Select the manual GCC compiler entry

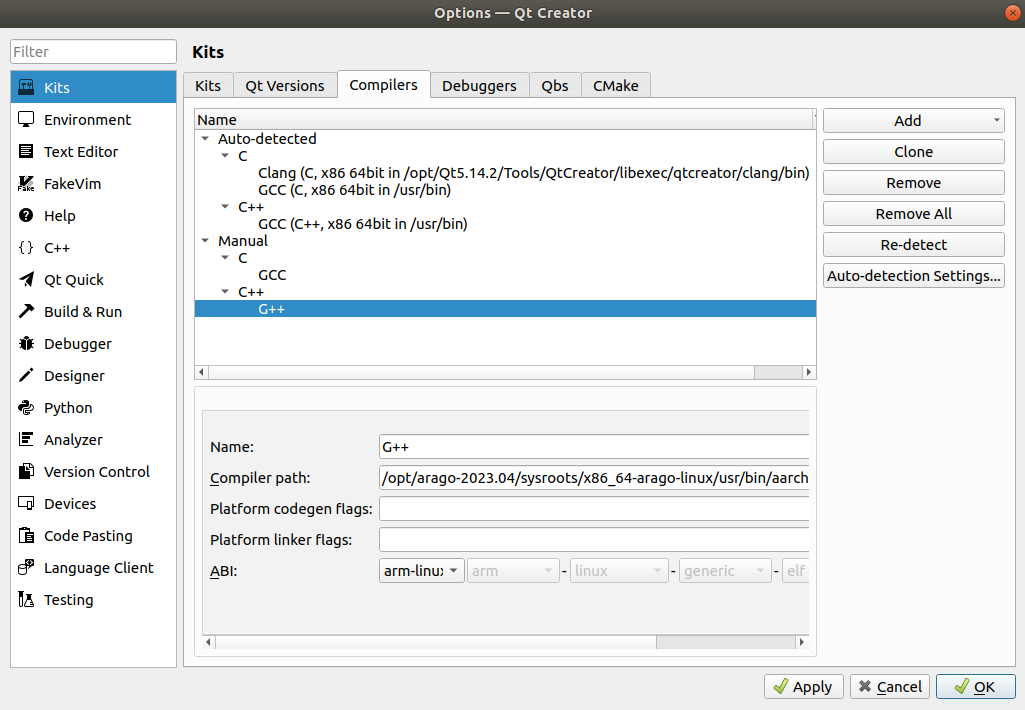(272, 275)
